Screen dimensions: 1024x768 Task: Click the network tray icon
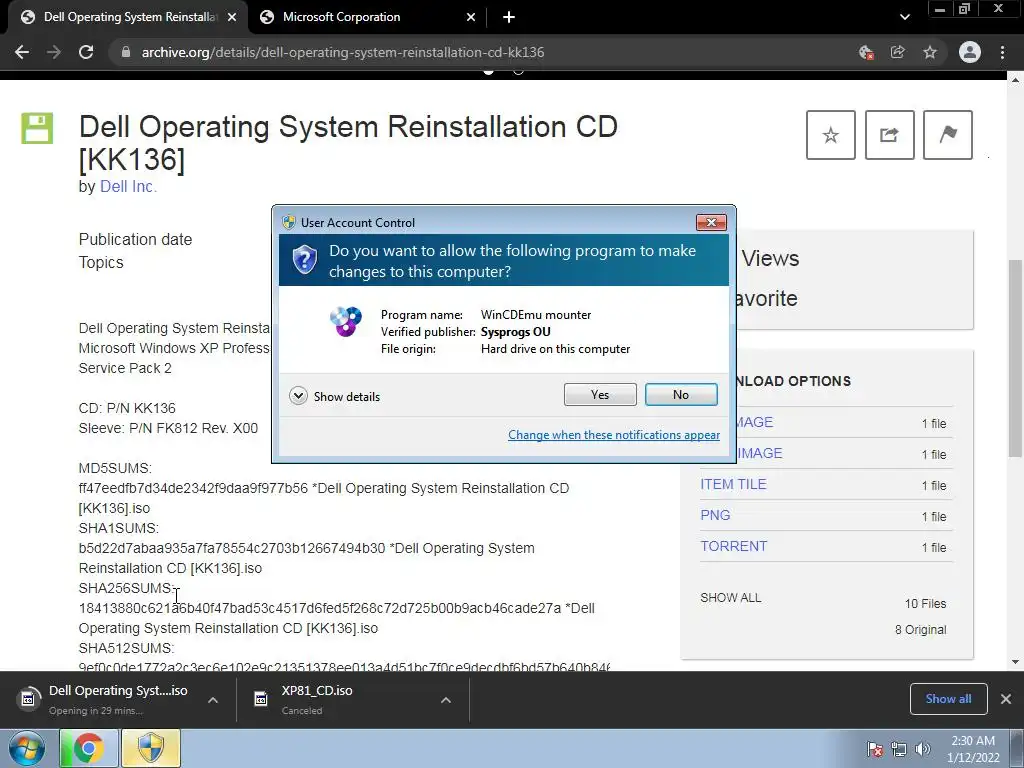point(899,749)
